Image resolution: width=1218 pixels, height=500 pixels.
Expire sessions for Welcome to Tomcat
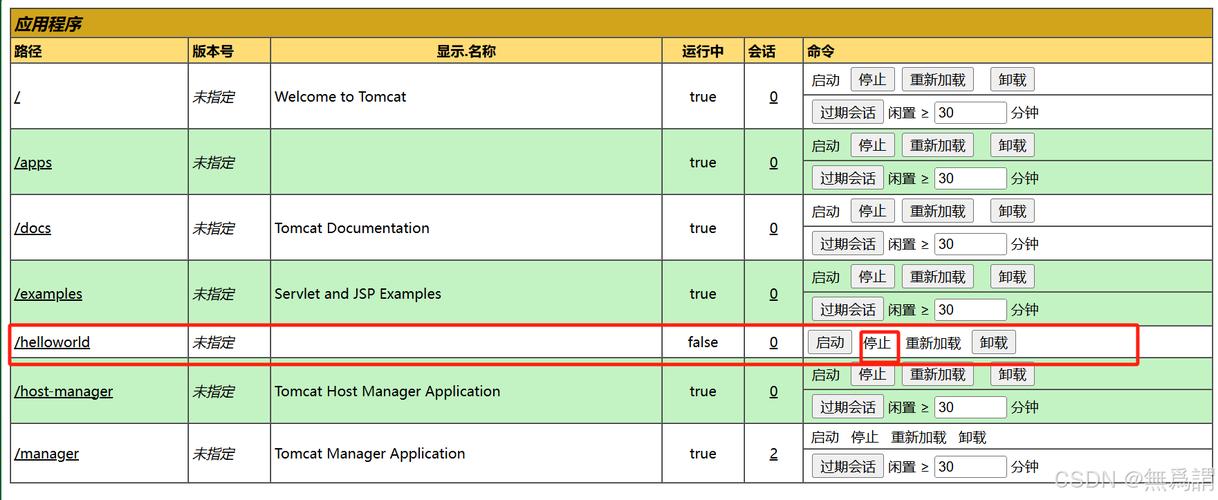point(848,113)
